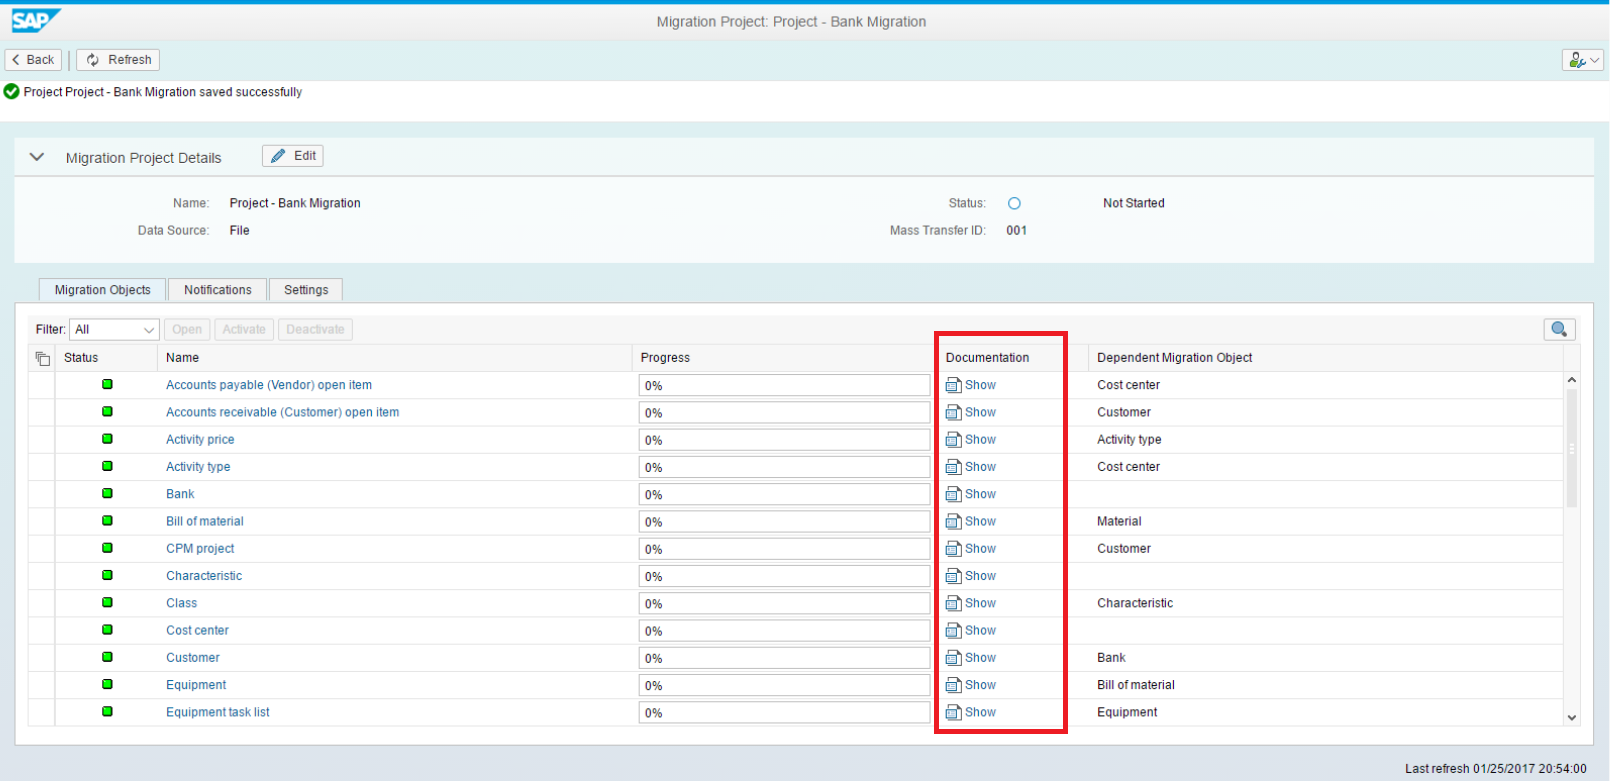This screenshot has width=1610, height=781.
Task: Show documentation for CPM project
Action: coord(971,548)
